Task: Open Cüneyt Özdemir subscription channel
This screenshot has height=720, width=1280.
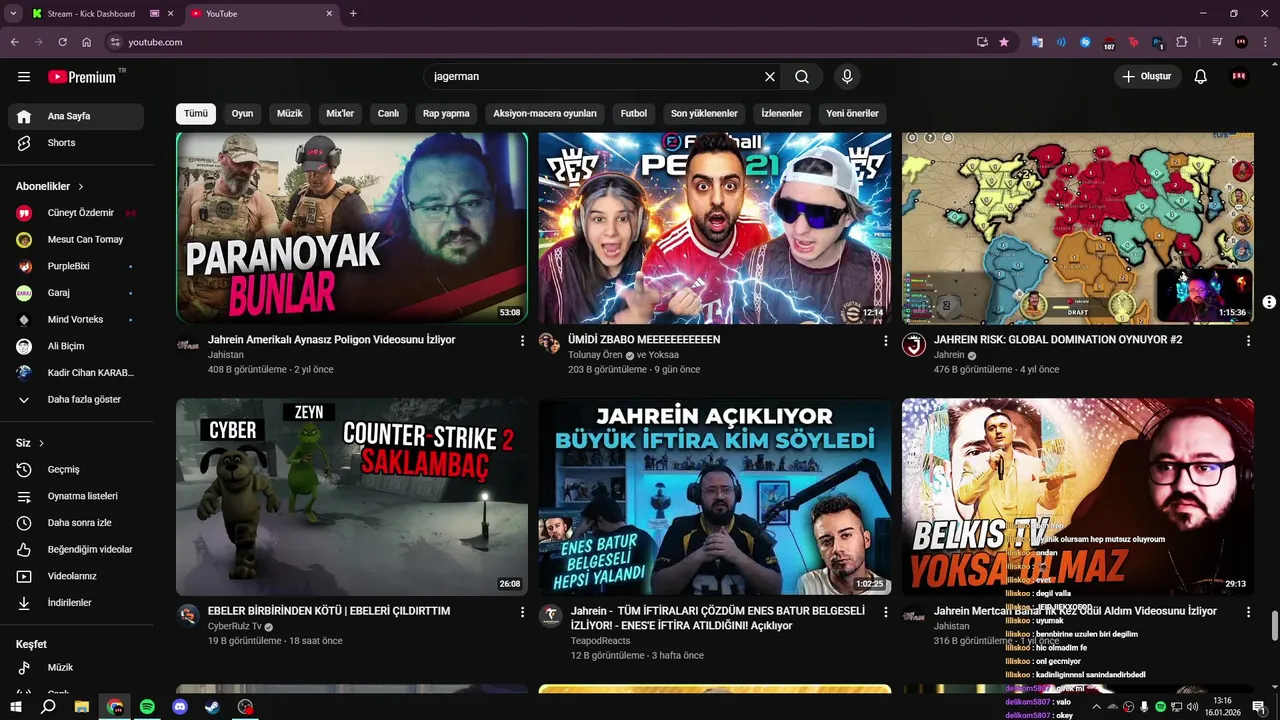Action: point(76,213)
